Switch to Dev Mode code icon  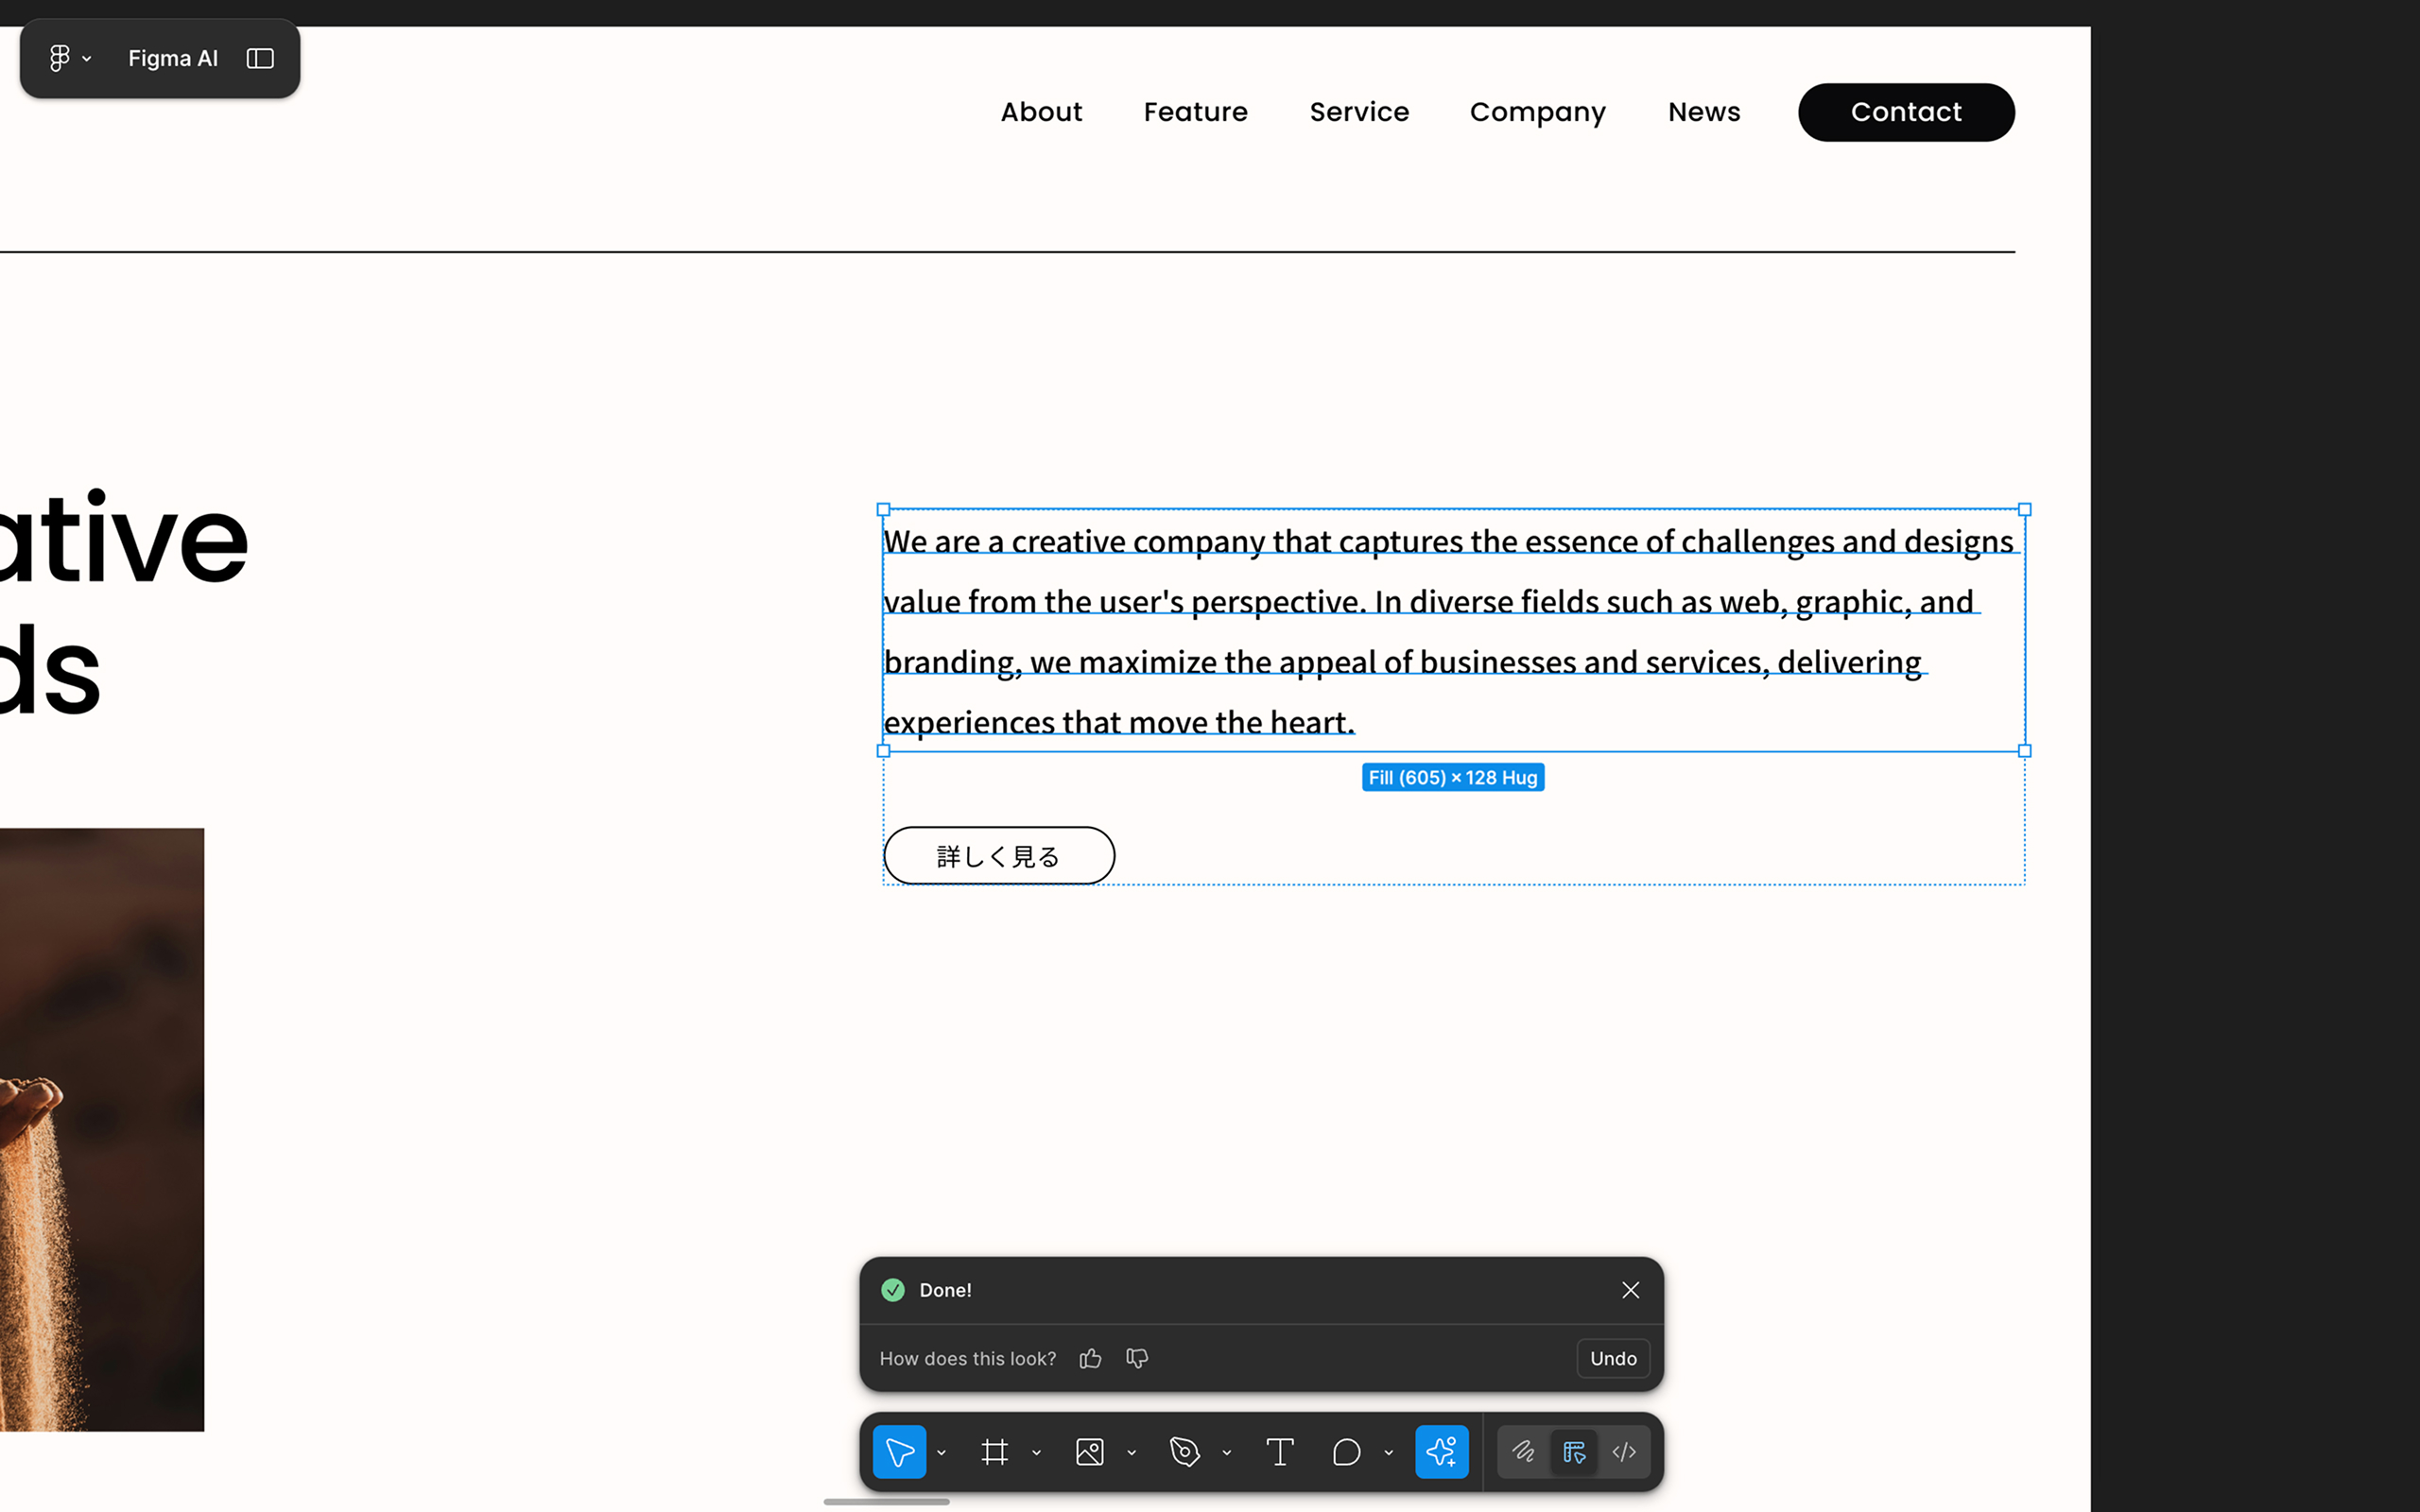(x=1624, y=1451)
